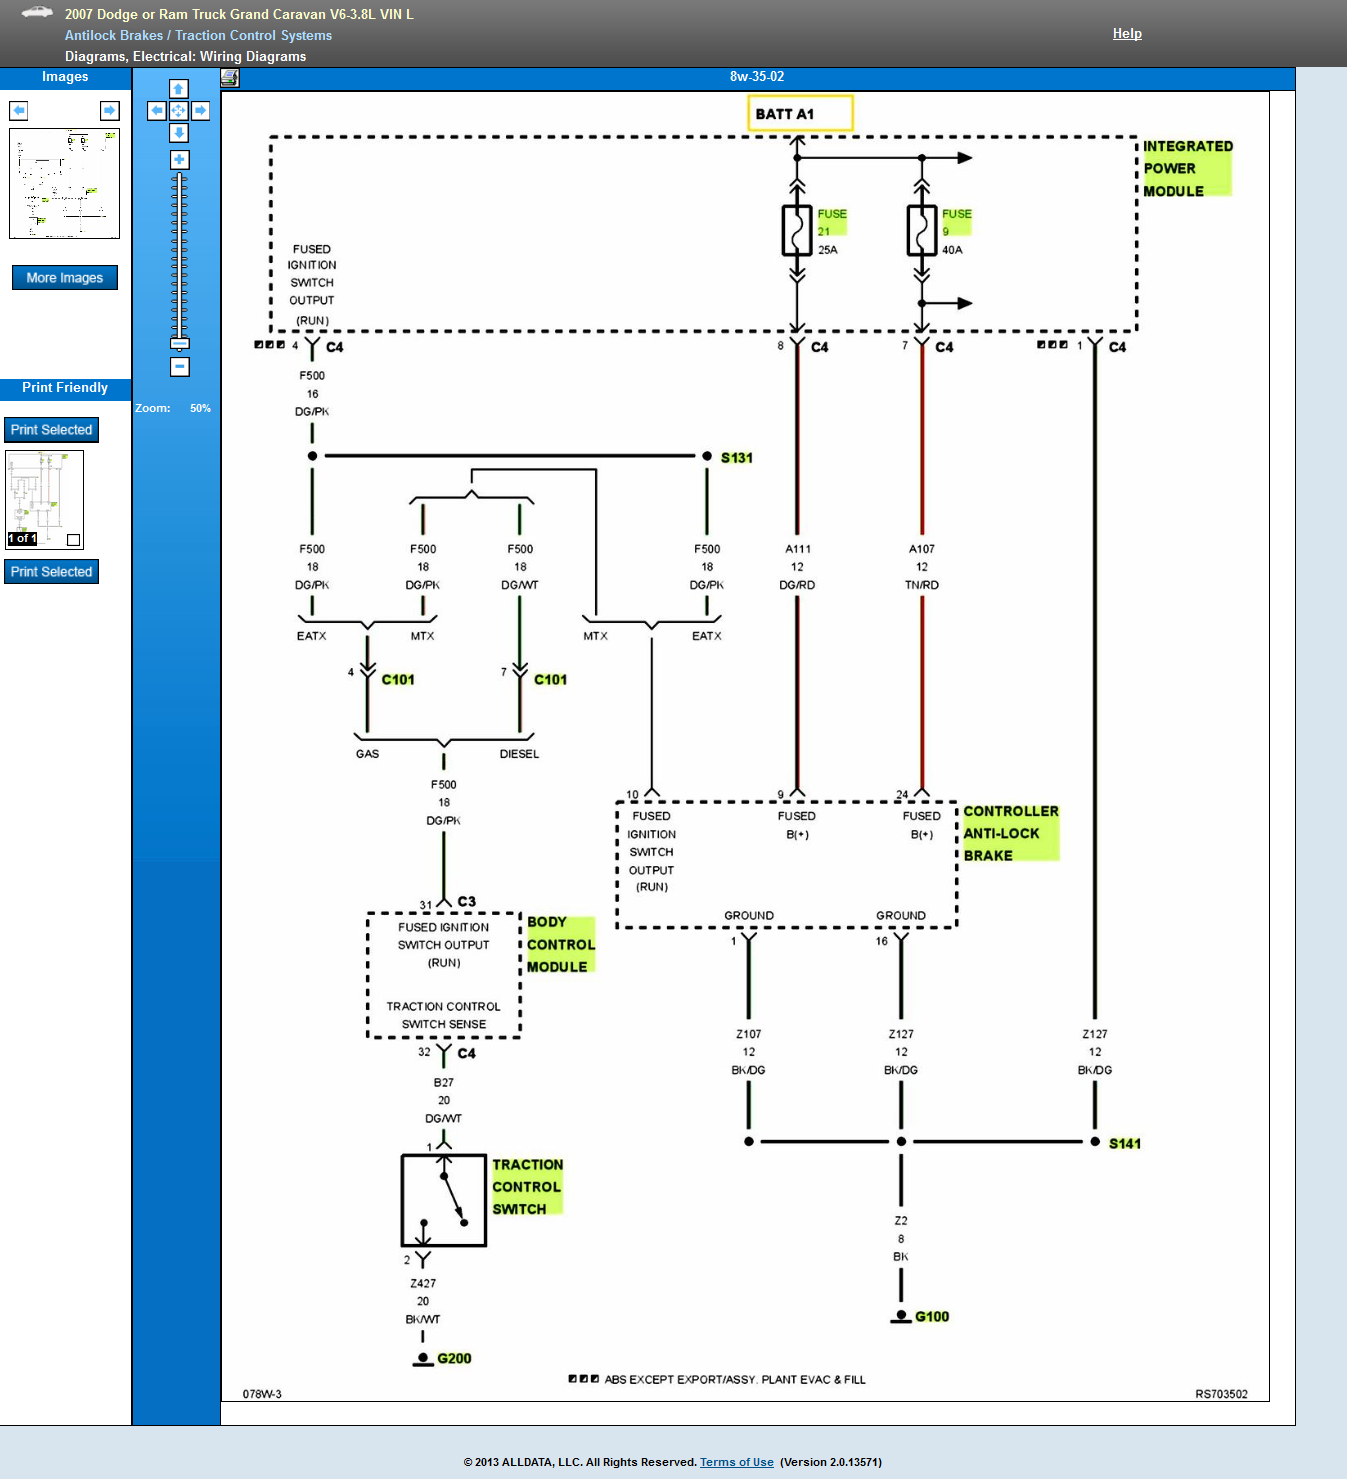Click the Z427 20 BK/WT wire label
Image resolution: width=1347 pixels, height=1479 pixels.
click(x=423, y=1301)
